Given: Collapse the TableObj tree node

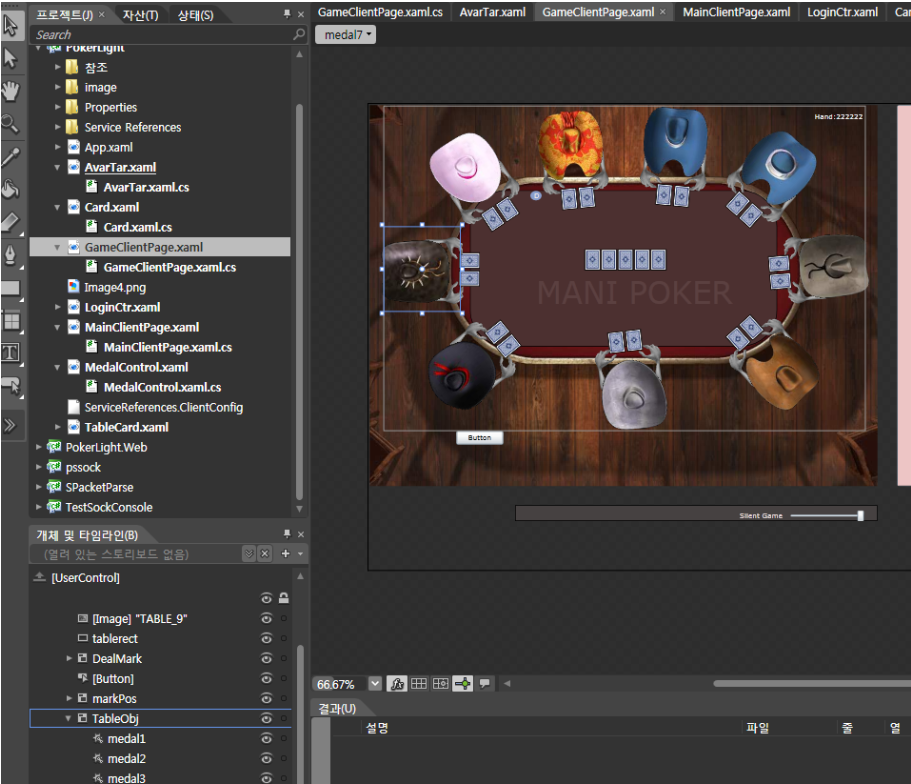Looking at the screenshot, I should click(x=69, y=719).
